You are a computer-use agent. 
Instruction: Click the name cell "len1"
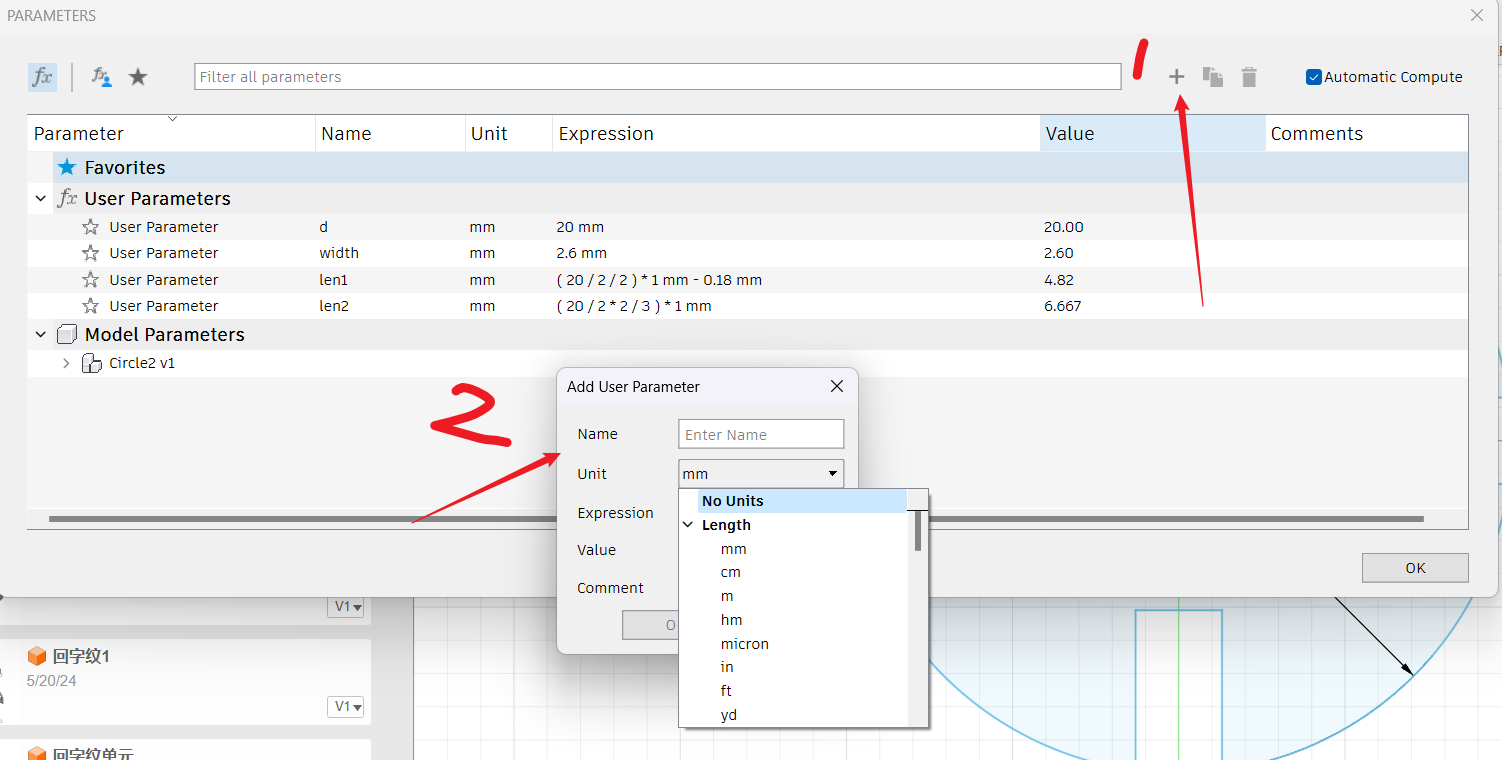[334, 280]
